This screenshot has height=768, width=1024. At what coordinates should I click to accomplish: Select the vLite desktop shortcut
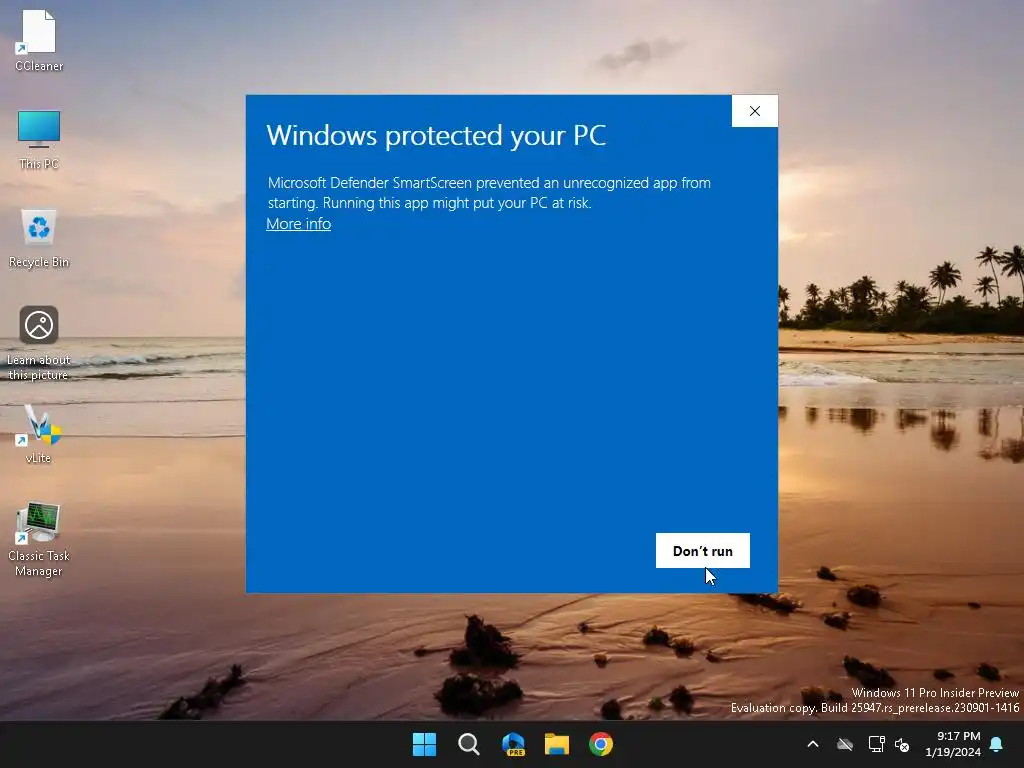39,434
